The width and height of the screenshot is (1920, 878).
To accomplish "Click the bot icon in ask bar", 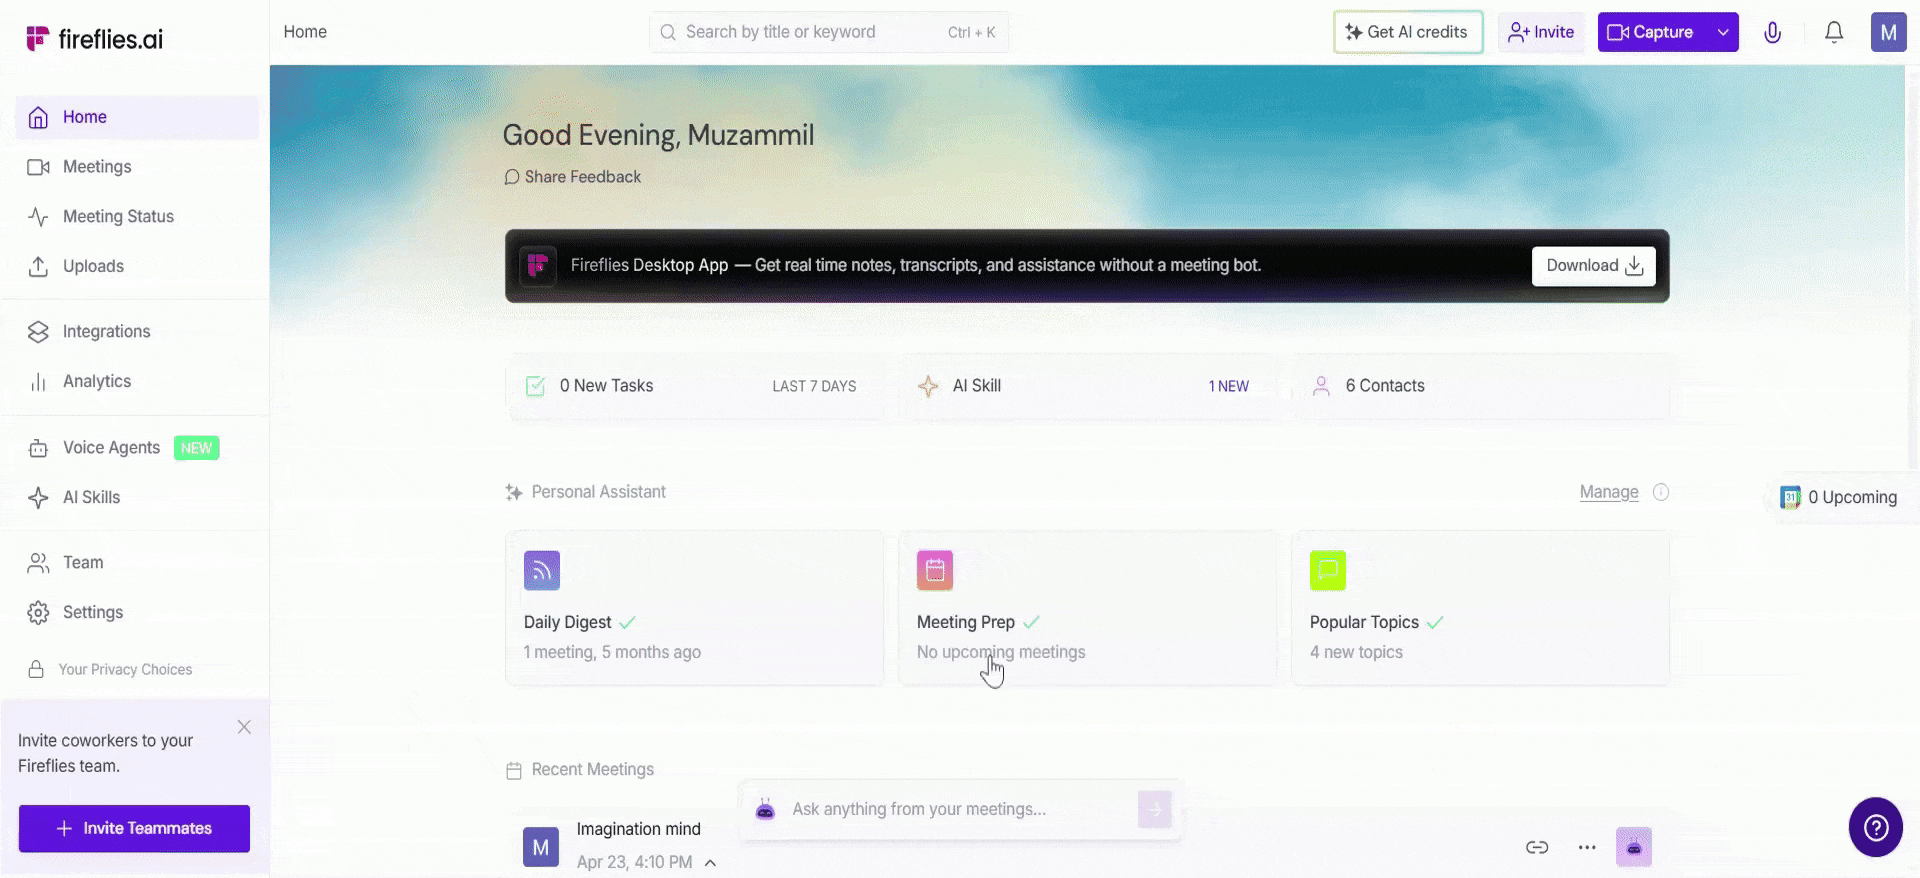I will (765, 810).
